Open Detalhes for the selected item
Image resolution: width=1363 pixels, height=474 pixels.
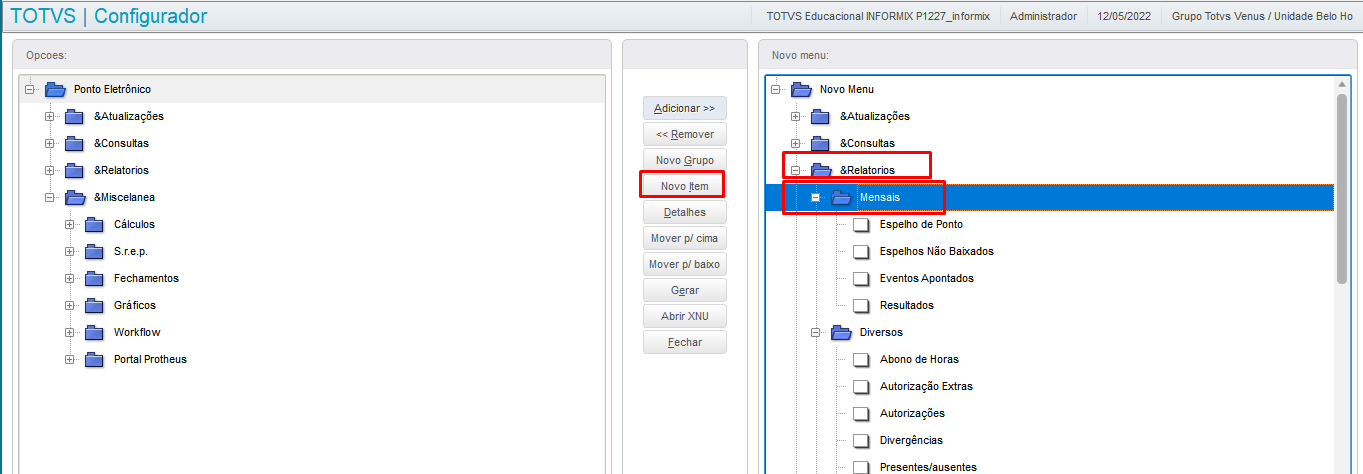[x=685, y=212]
